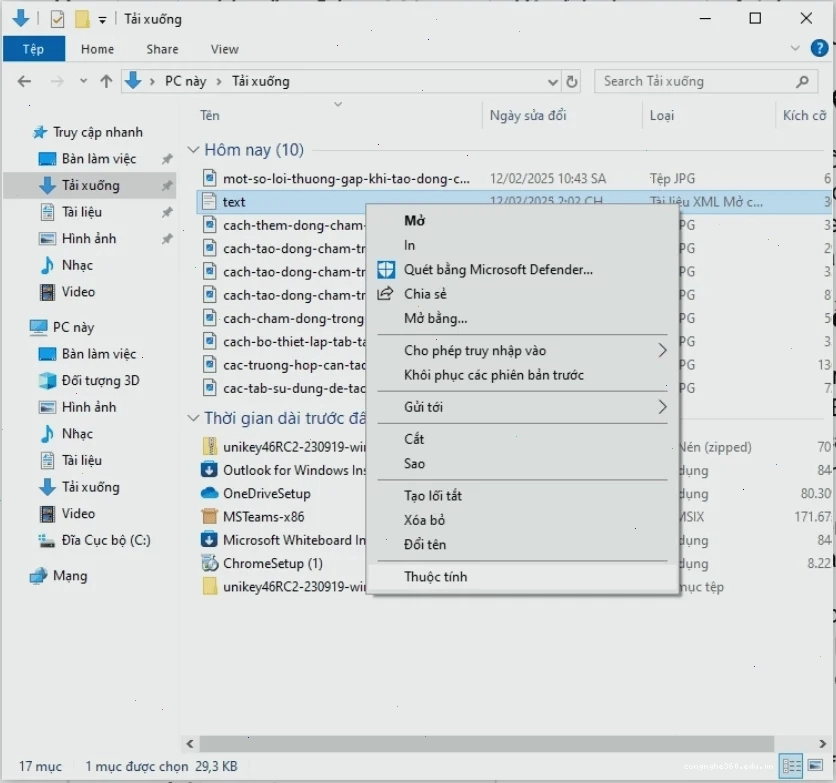Screen dimensions: 836x783
Task: Go back with the back arrow
Action: [25, 82]
